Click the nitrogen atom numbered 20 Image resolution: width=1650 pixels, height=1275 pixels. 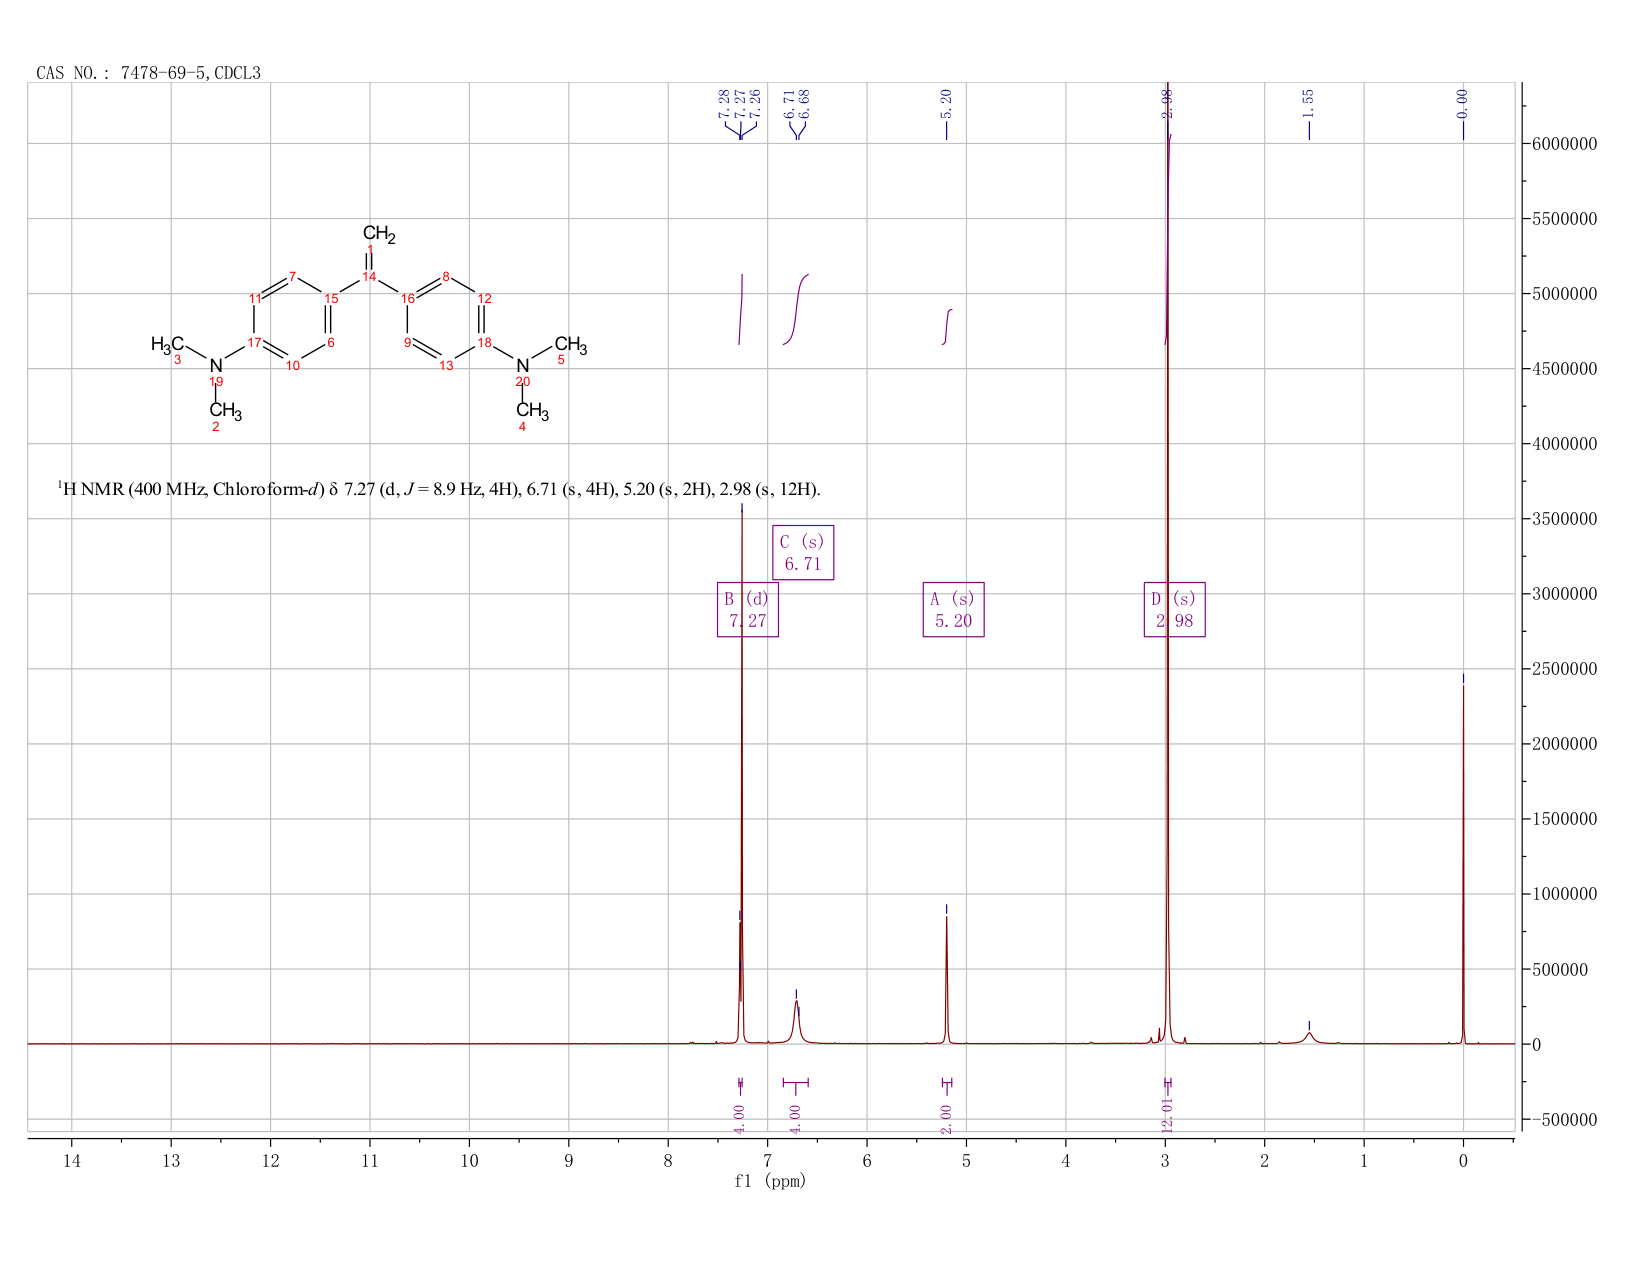(522, 366)
